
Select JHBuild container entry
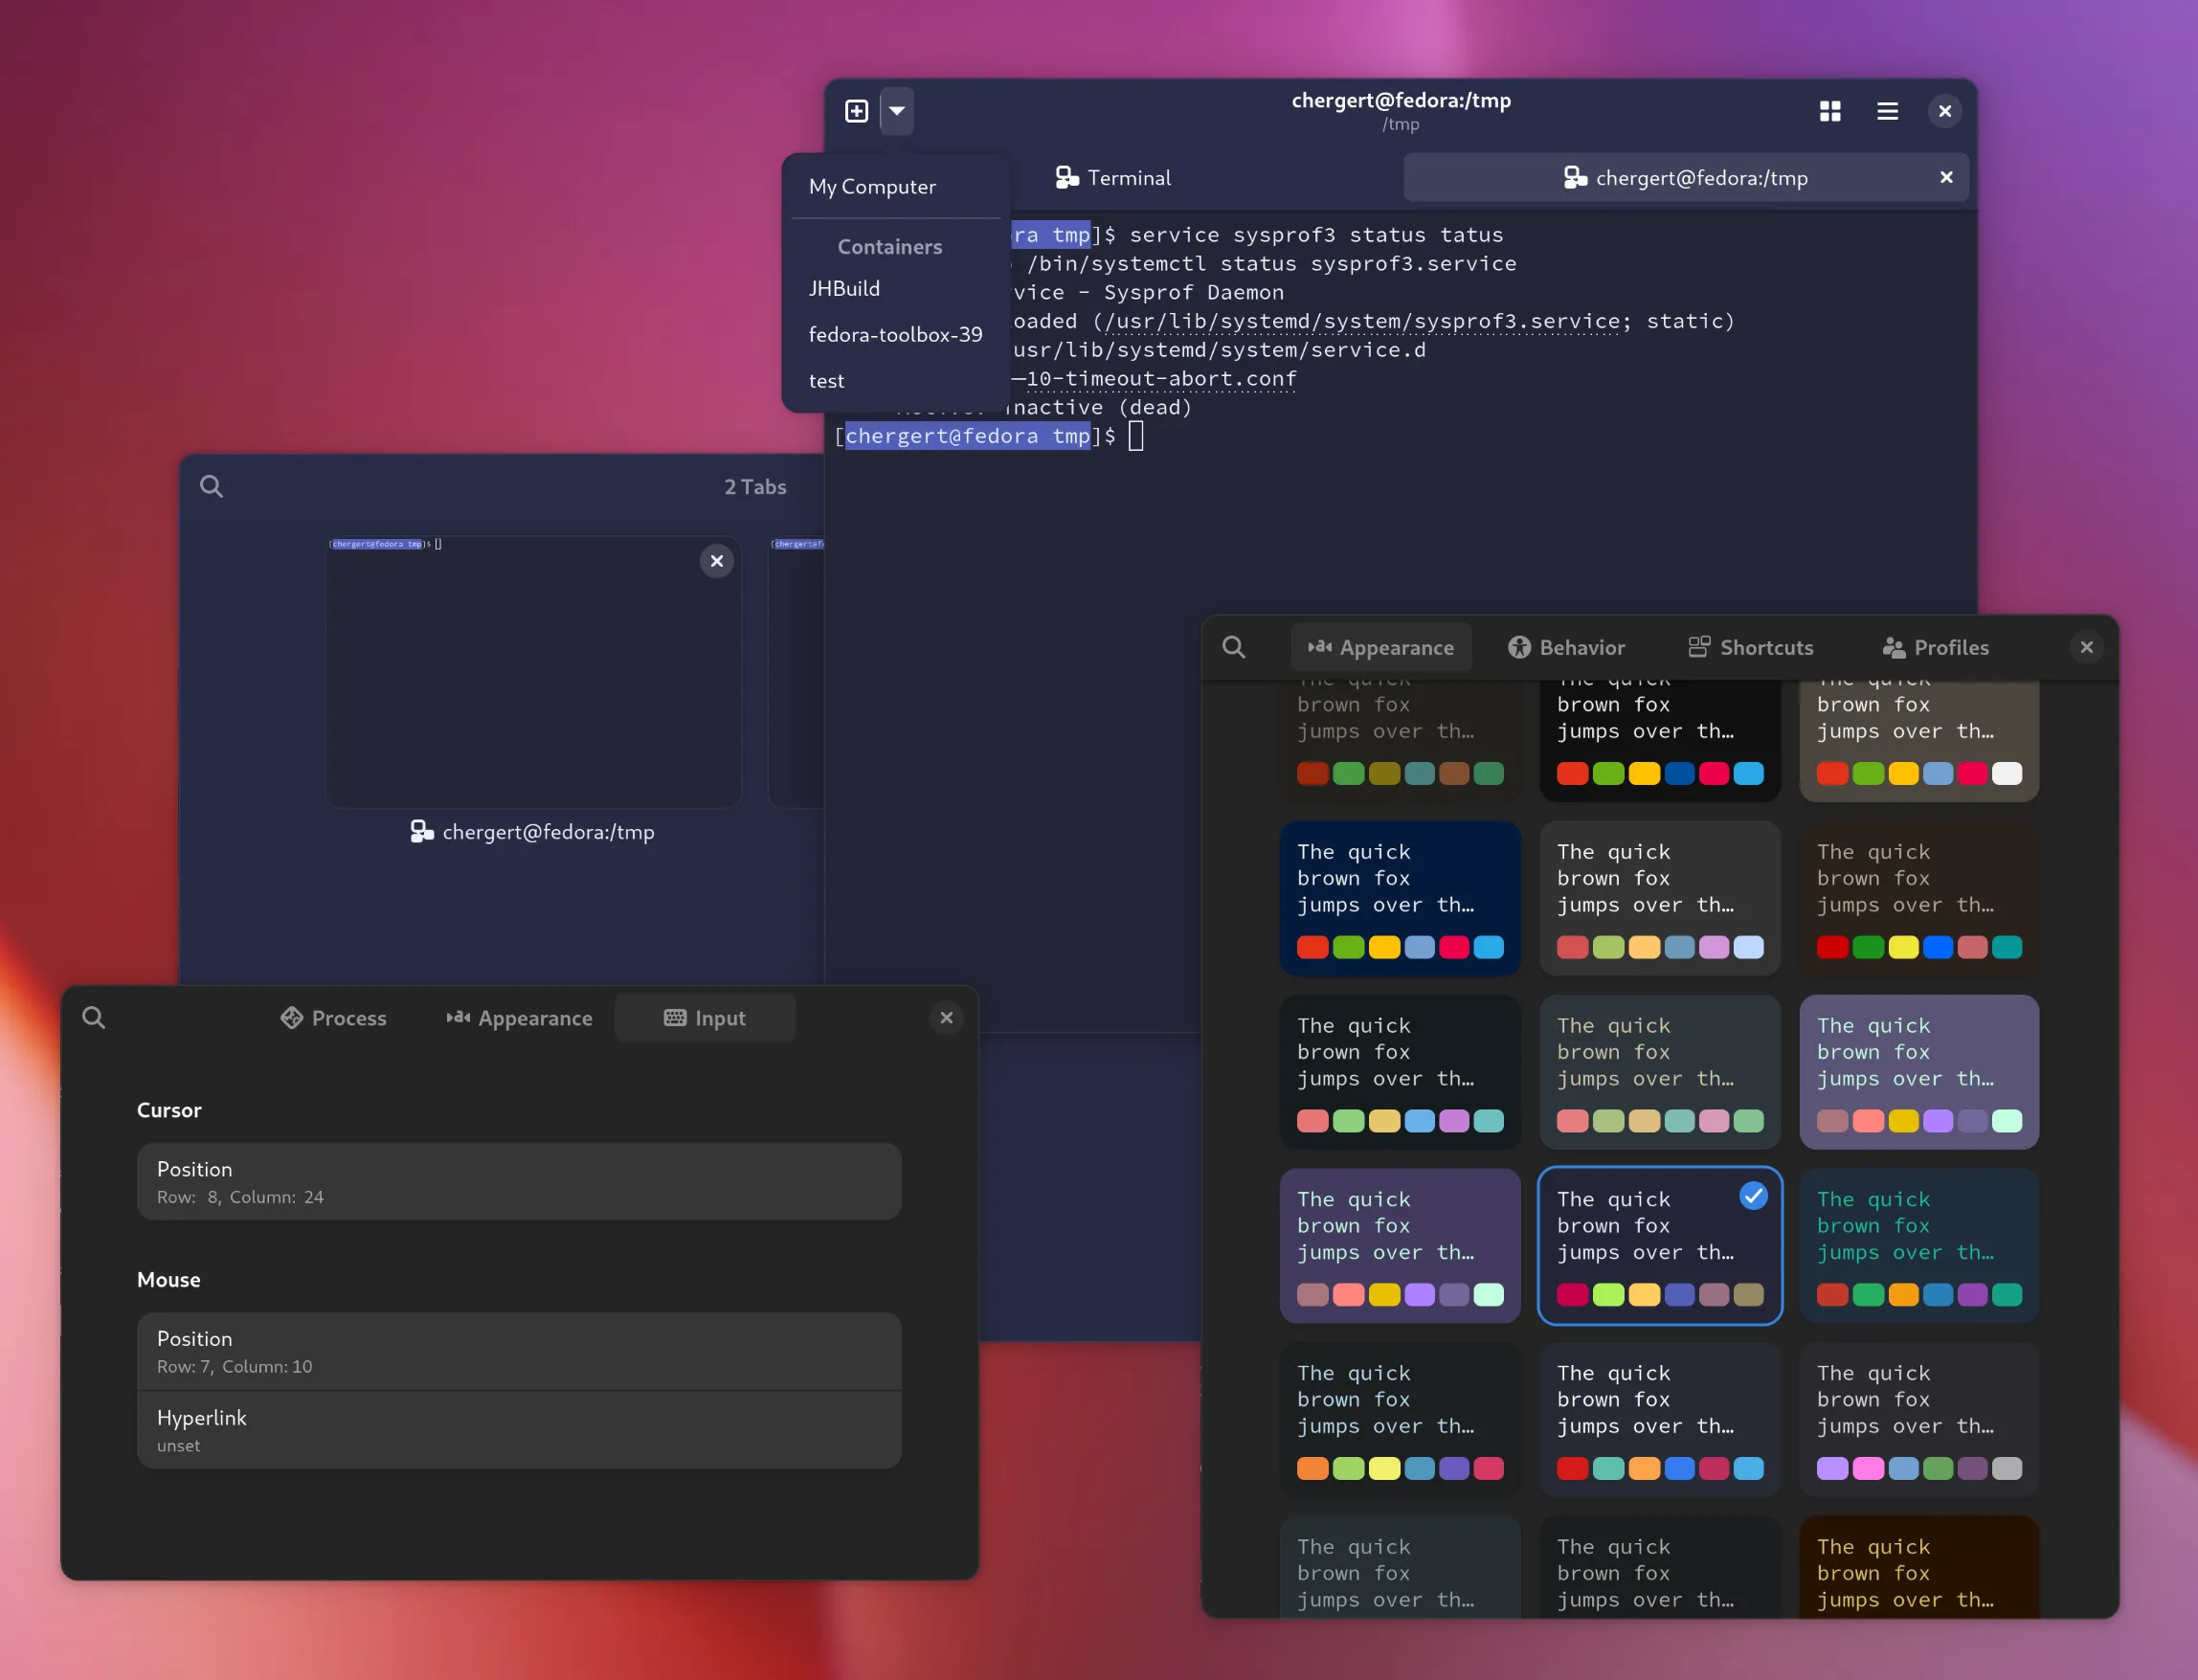(x=844, y=289)
